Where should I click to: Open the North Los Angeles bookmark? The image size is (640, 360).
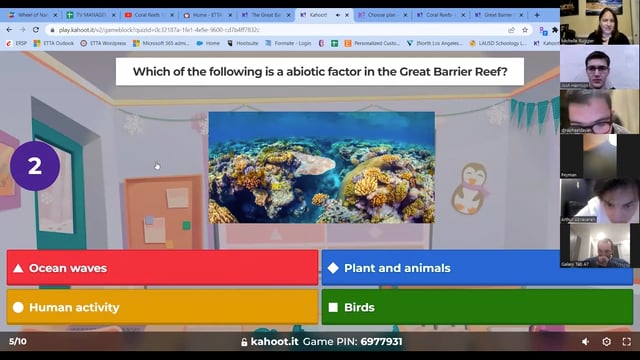pos(435,43)
